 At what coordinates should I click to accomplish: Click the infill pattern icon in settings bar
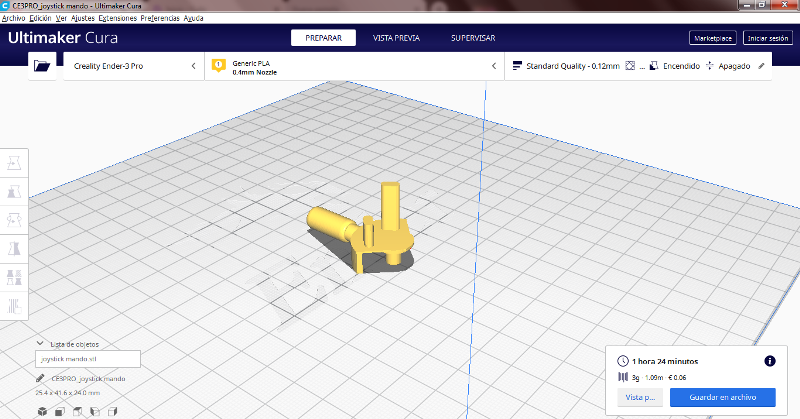click(630, 66)
